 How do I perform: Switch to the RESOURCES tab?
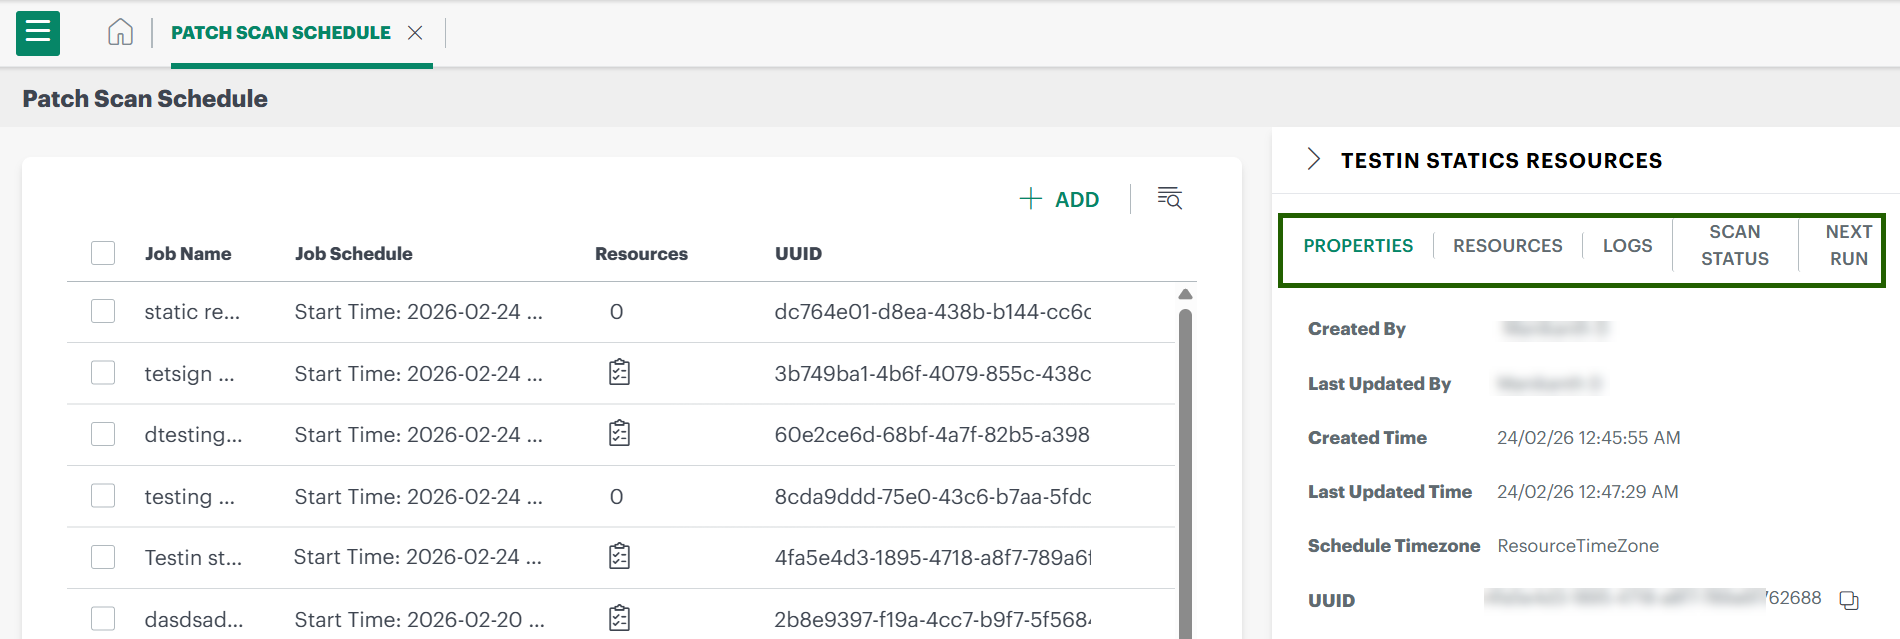1507,245
